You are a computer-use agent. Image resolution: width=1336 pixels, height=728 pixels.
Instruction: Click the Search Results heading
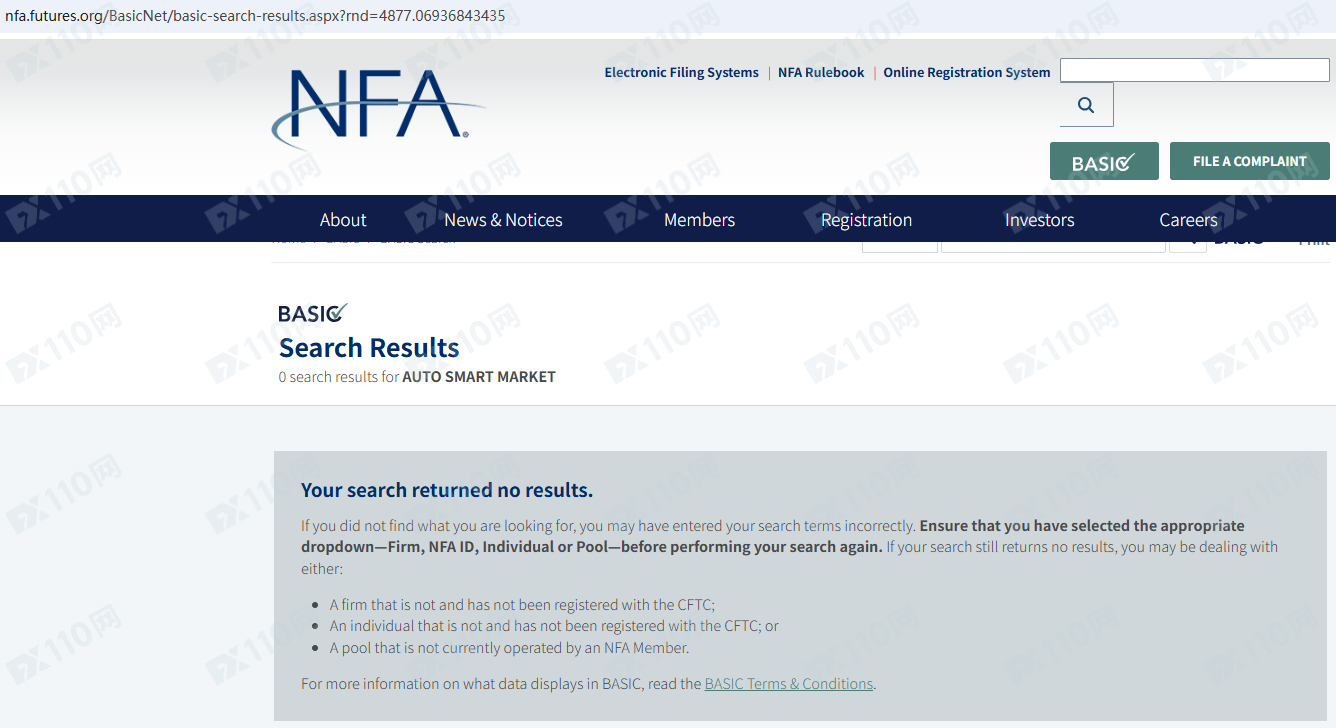(x=369, y=348)
